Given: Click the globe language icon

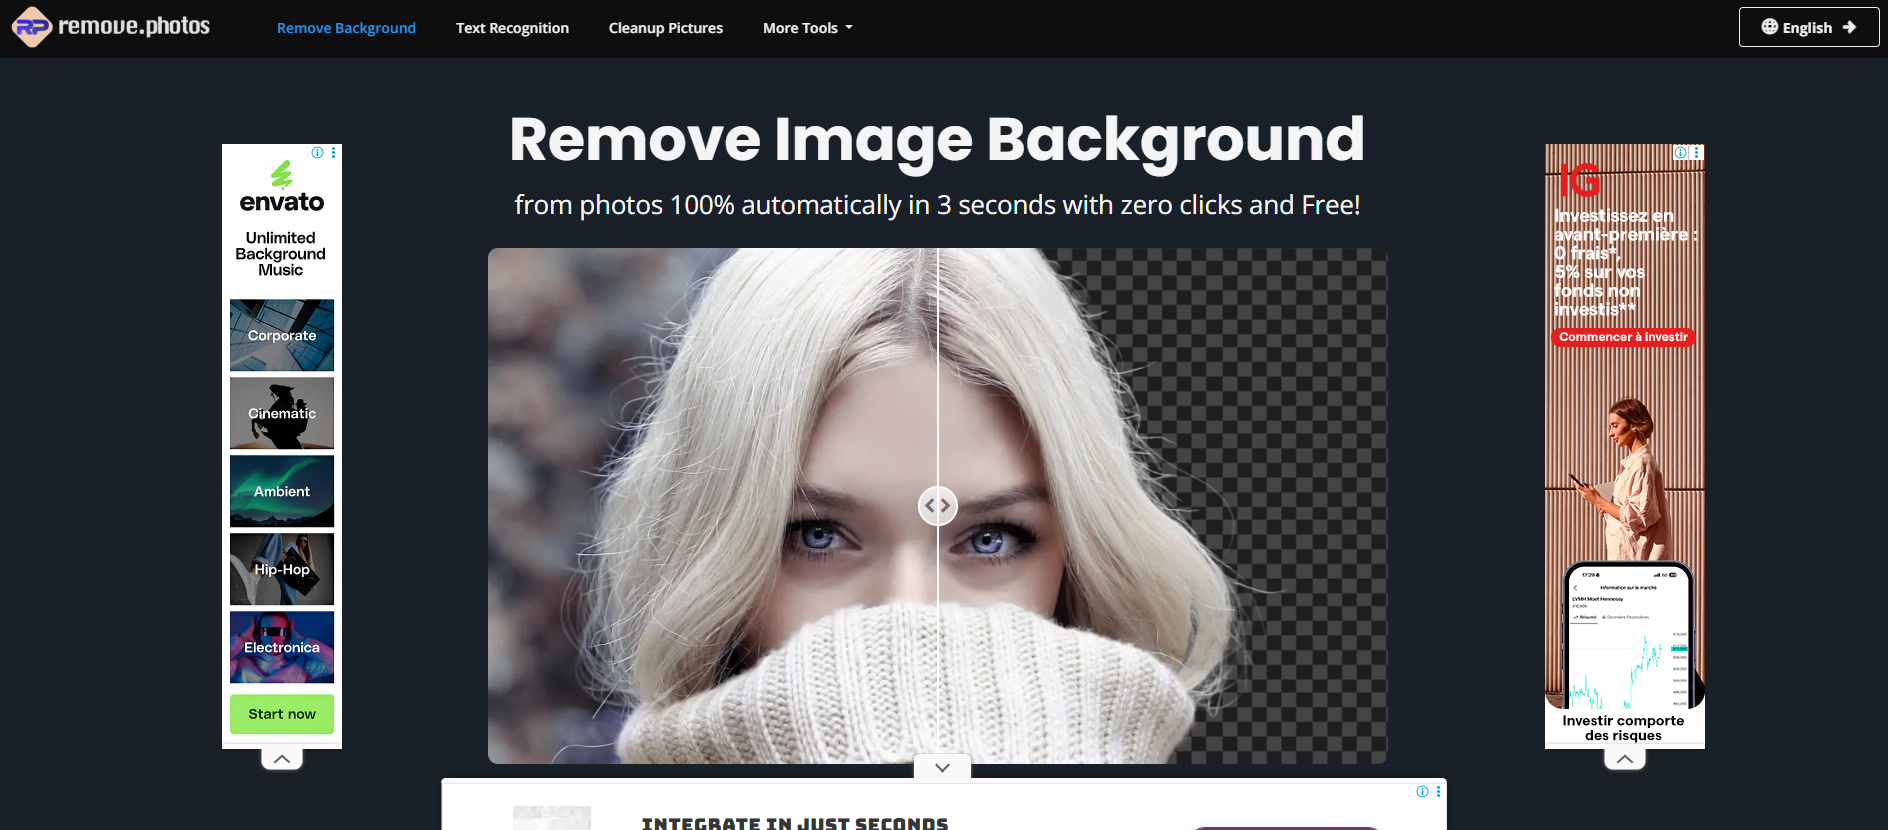Looking at the screenshot, I should pos(1769,27).
